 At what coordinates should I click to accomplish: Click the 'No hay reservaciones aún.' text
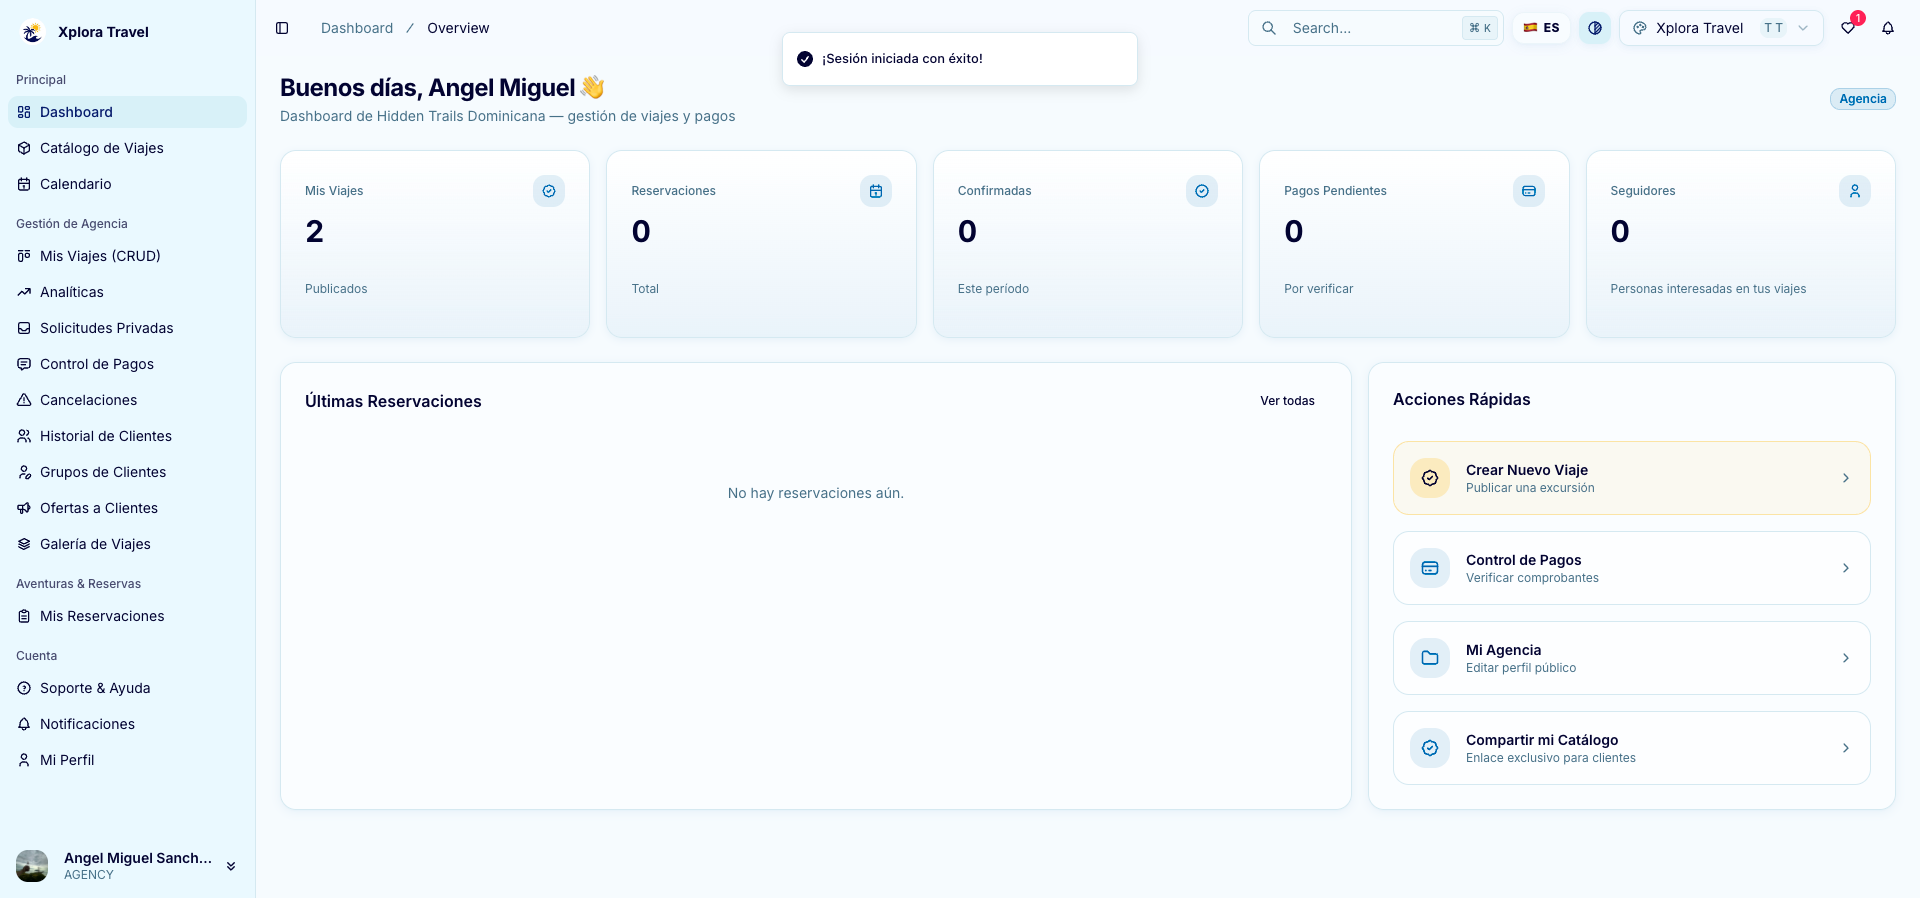(816, 493)
